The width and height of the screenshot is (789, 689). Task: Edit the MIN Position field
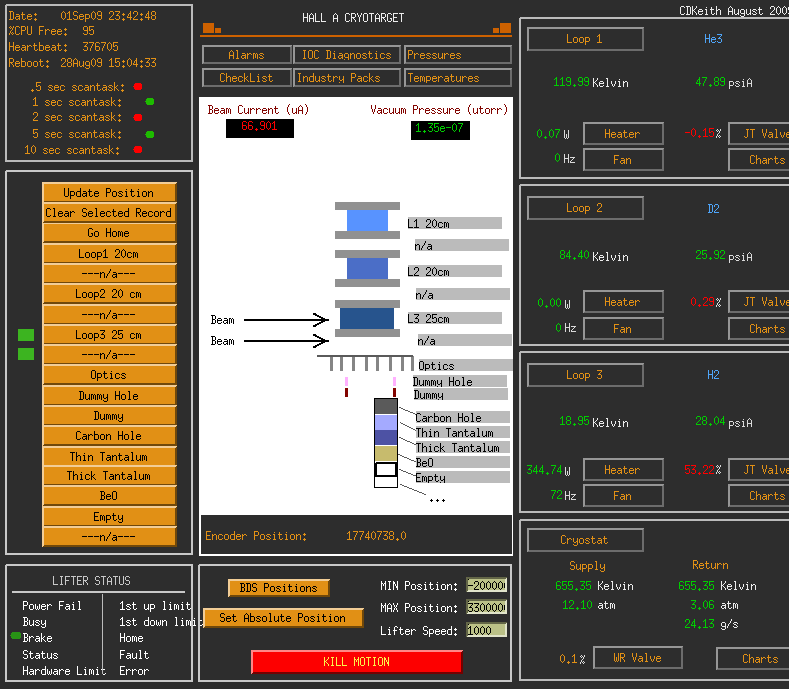pyautogui.click(x=486, y=585)
